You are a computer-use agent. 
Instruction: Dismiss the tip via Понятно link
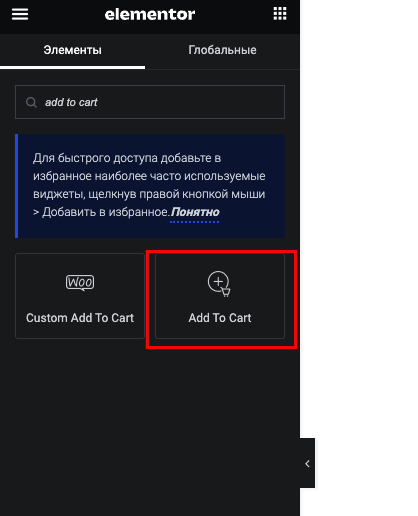coord(195,212)
